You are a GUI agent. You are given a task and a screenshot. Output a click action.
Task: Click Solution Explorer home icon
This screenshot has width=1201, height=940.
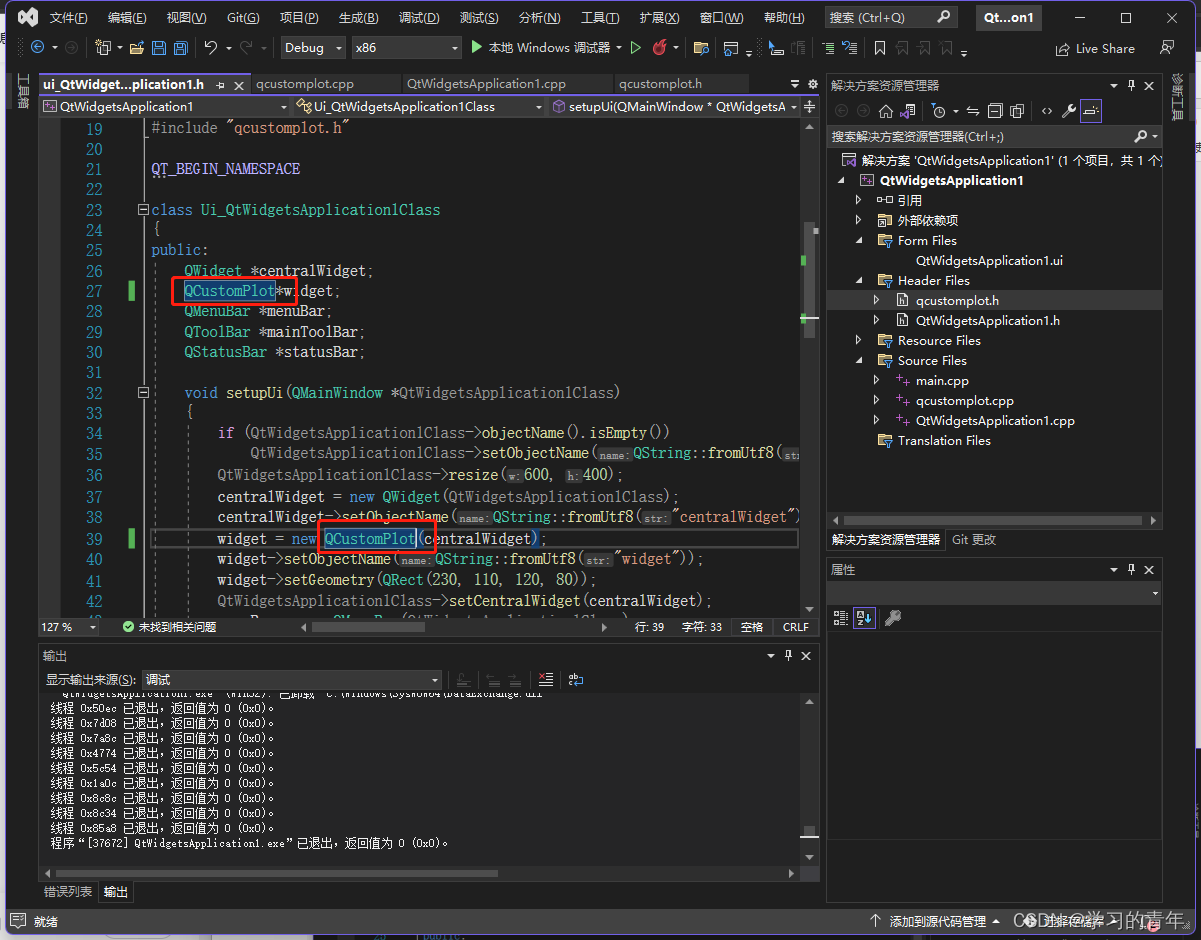(x=886, y=111)
